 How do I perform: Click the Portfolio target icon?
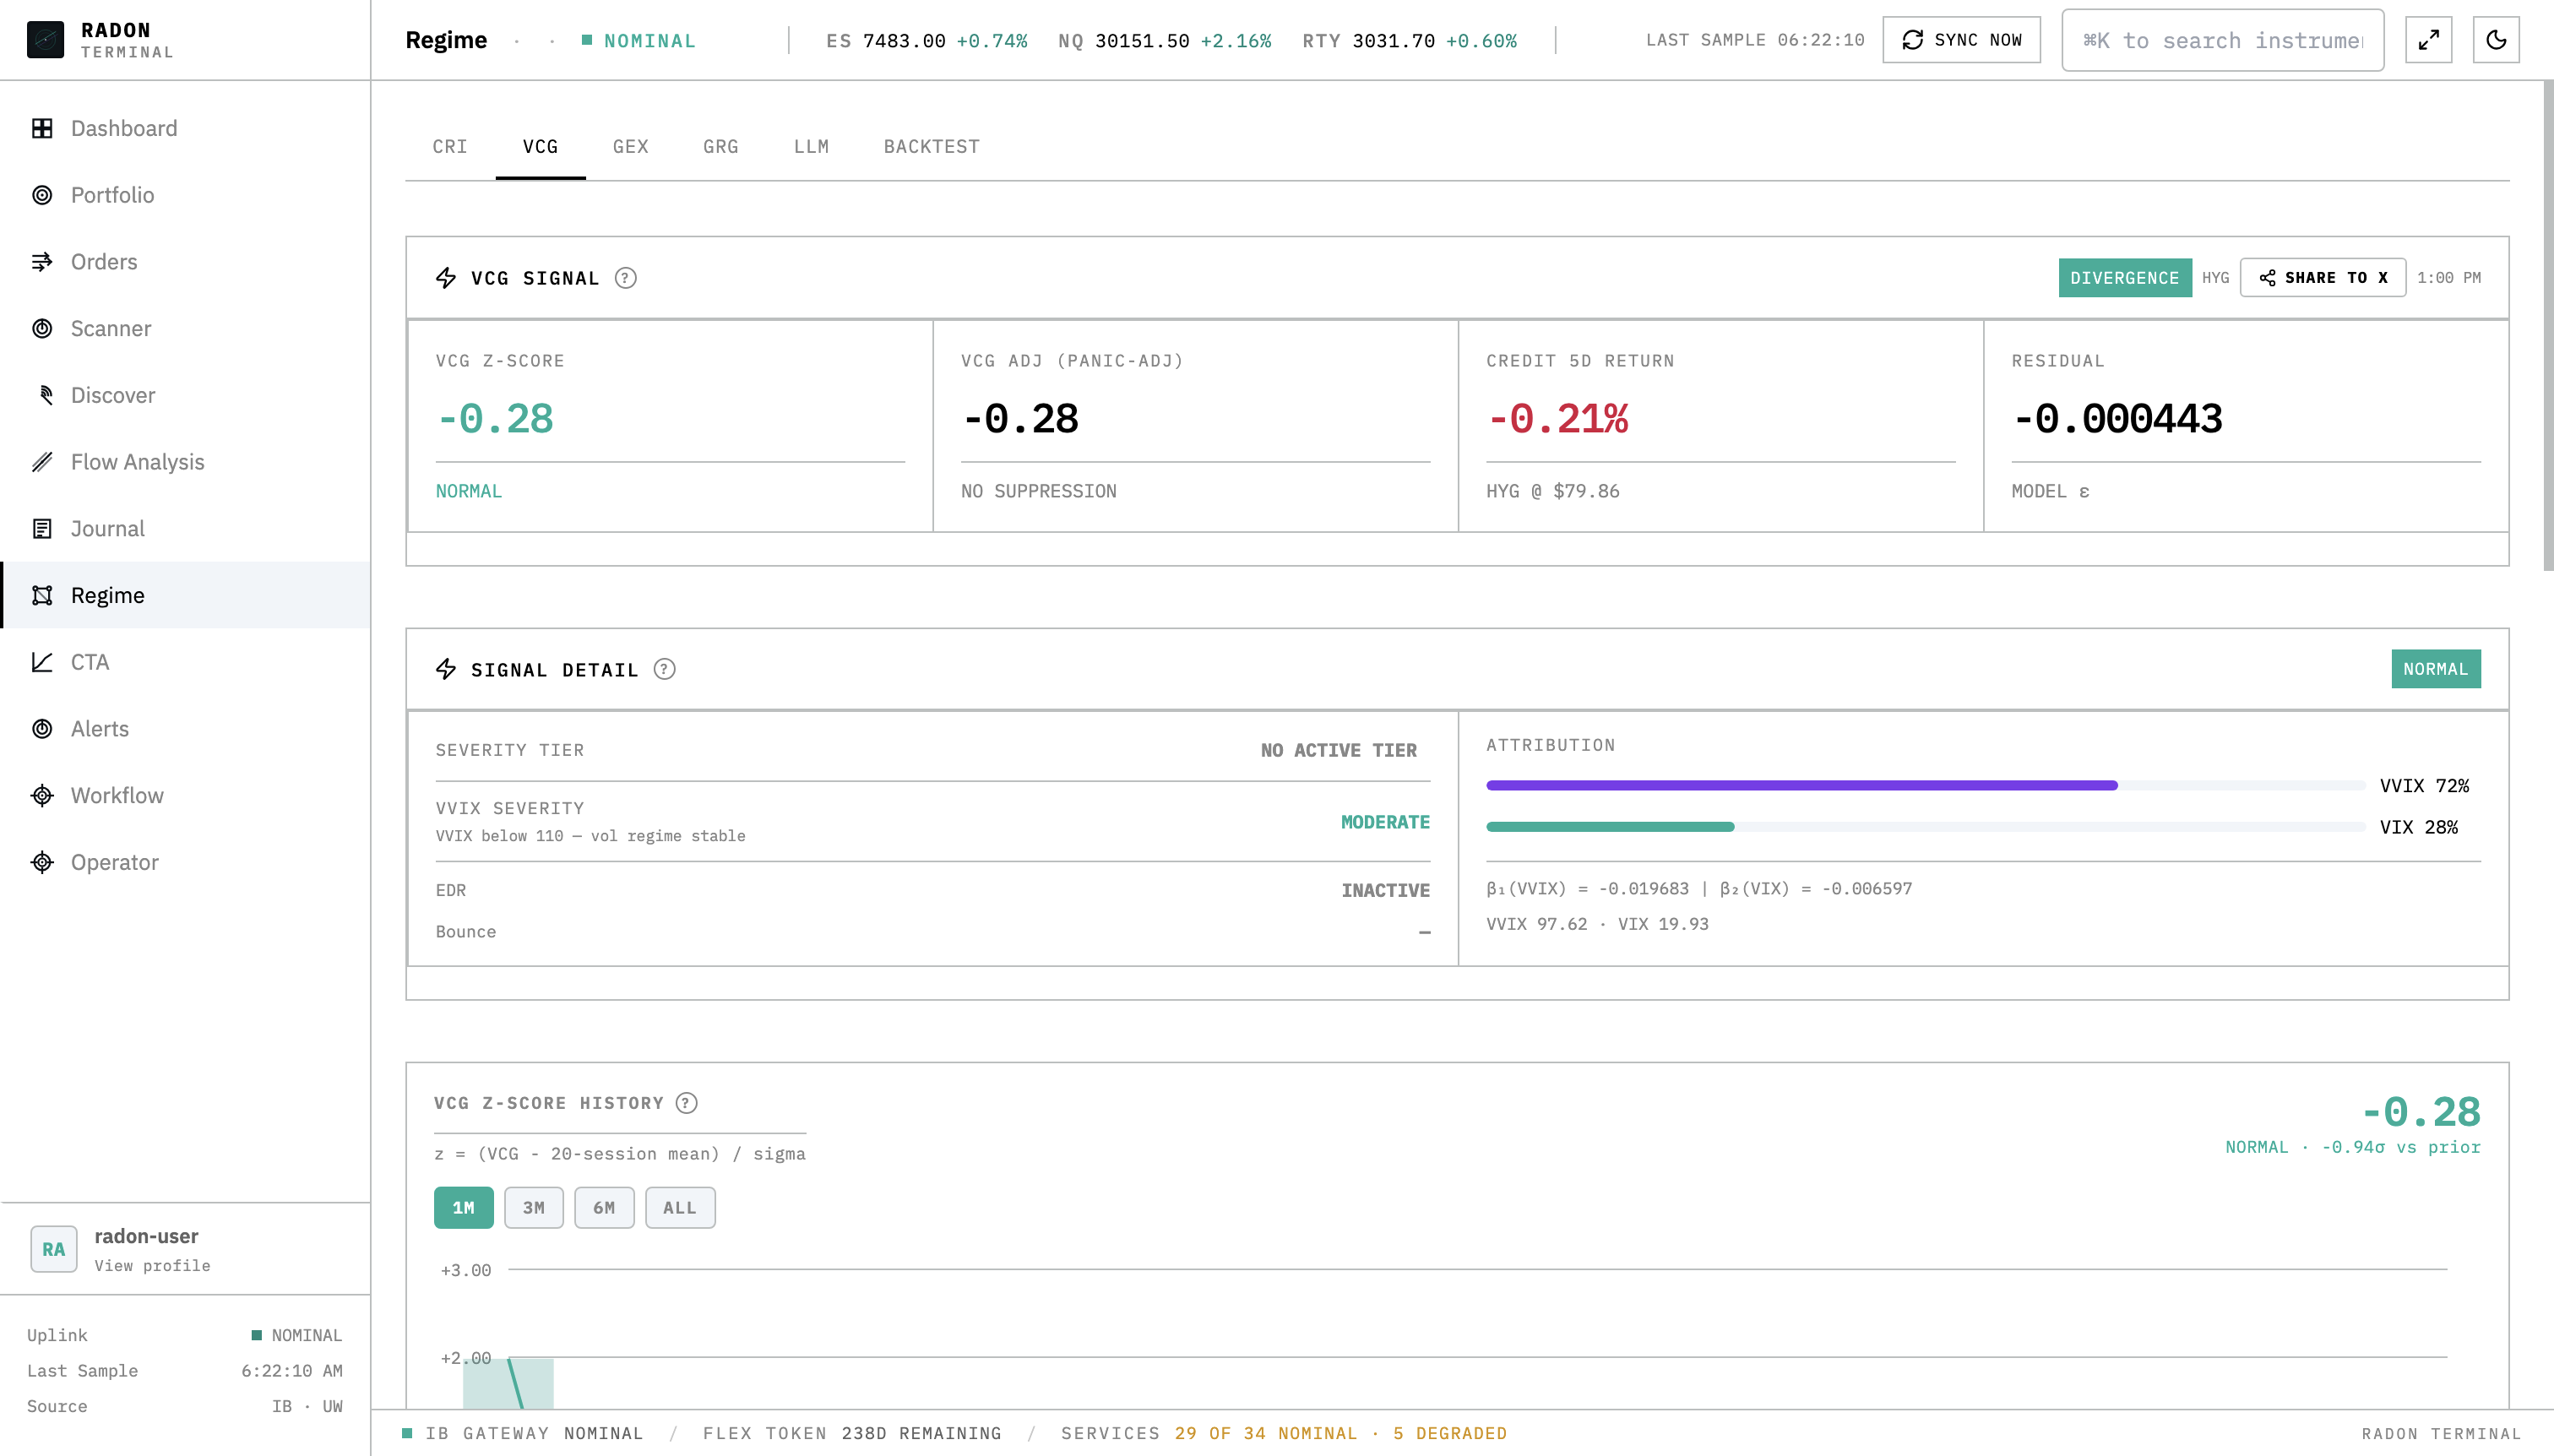tap(42, 195)
